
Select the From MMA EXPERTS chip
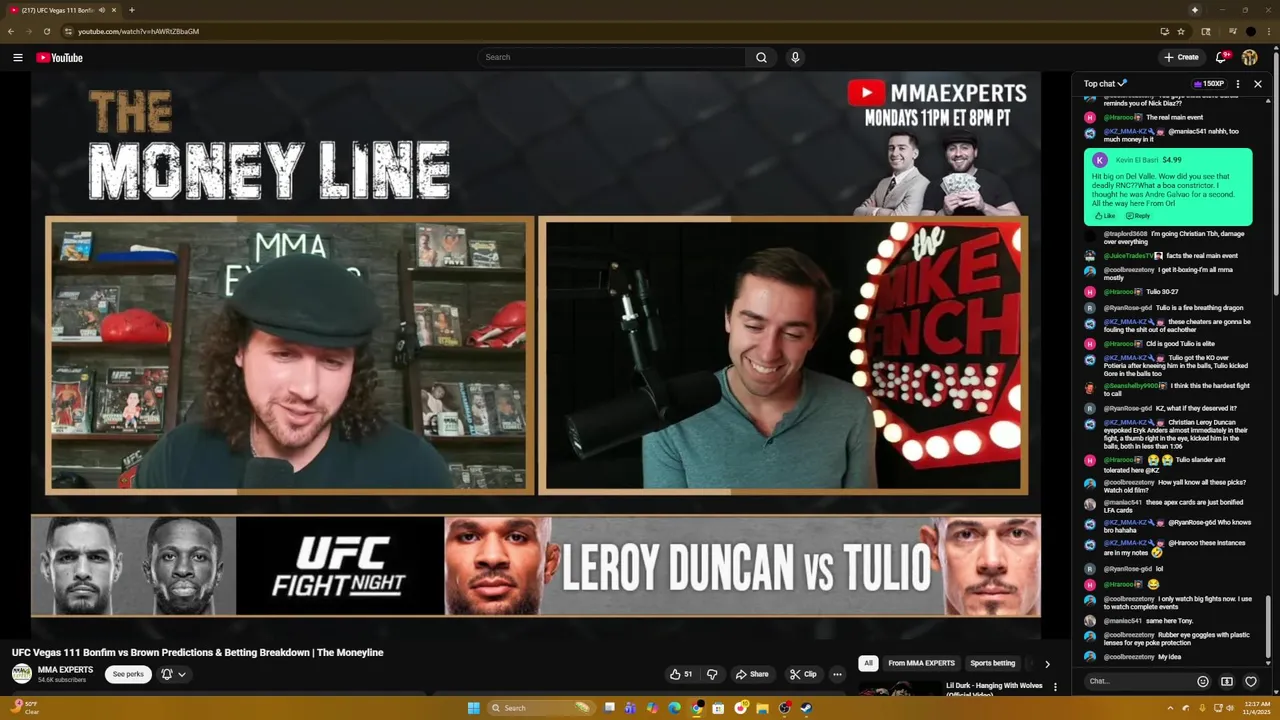click(921, 663)
